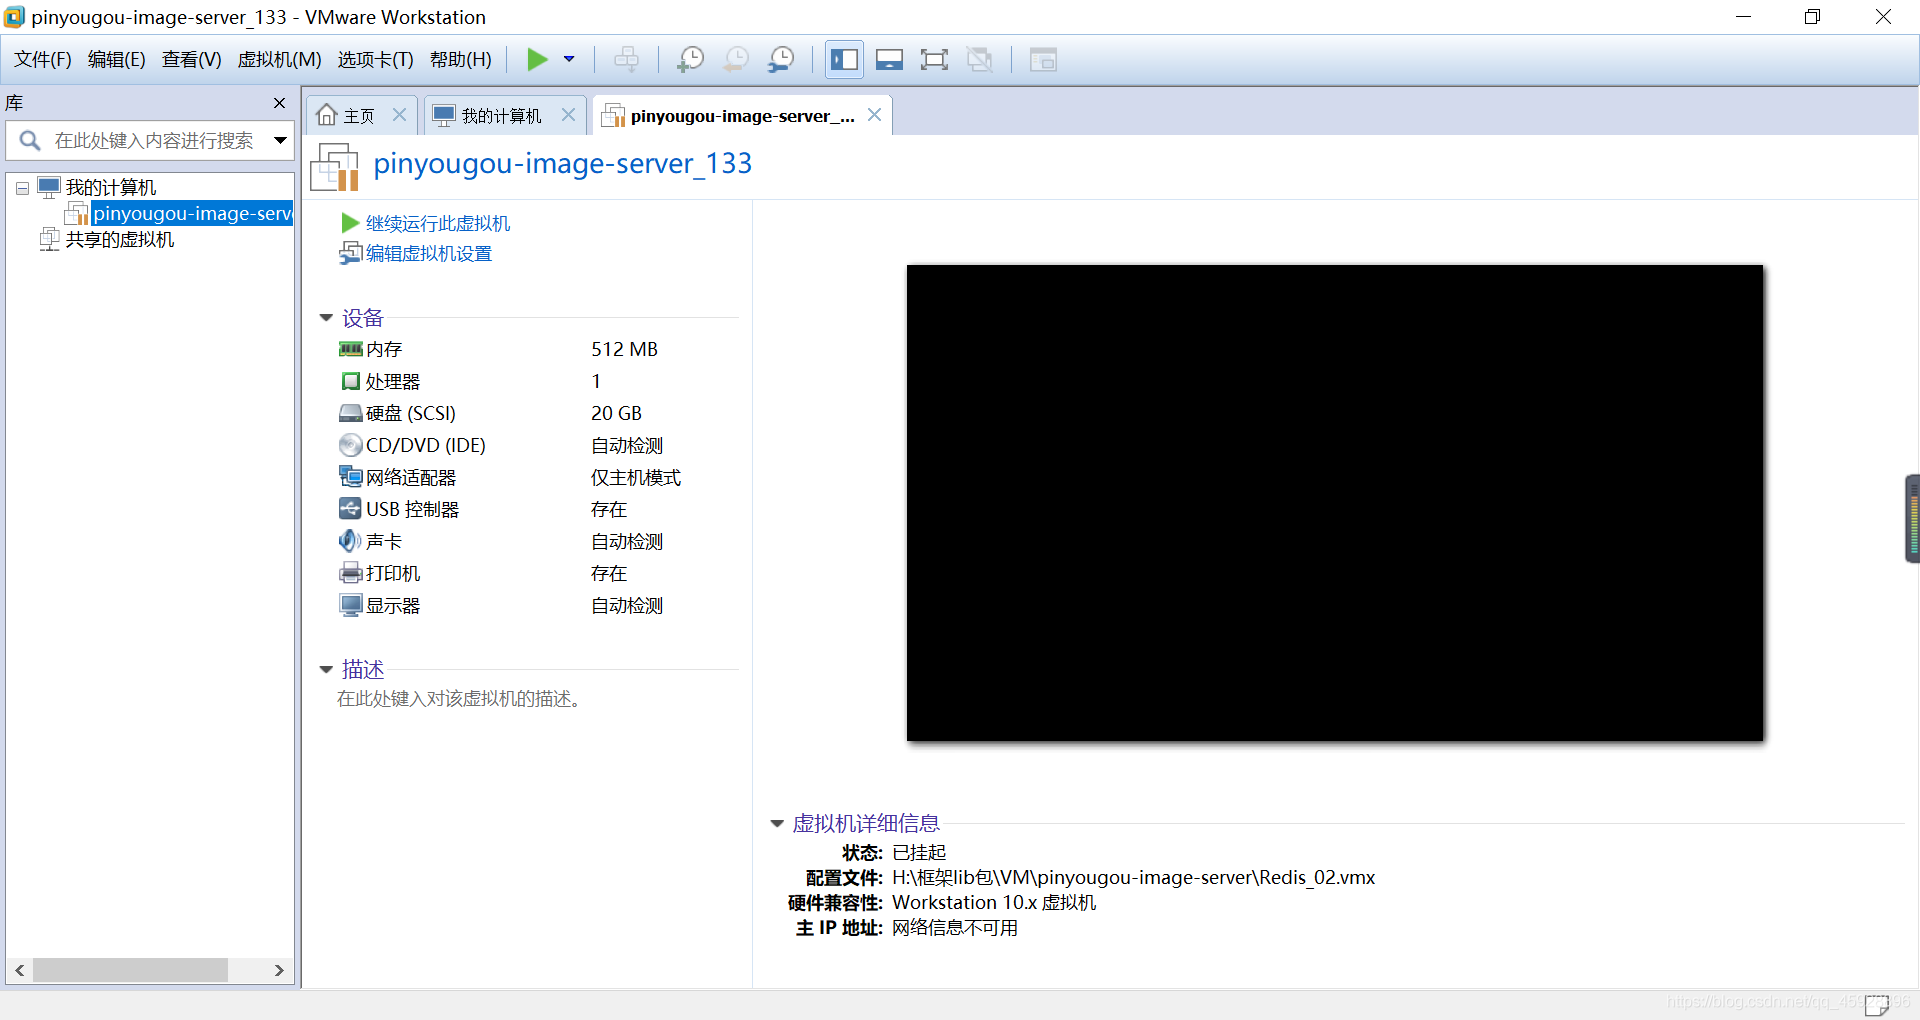Click the 网络适配器 network adapter icon
The width and height of the screenshot is (1920, 1020).
pyautogui.click(x=350, y=477)
